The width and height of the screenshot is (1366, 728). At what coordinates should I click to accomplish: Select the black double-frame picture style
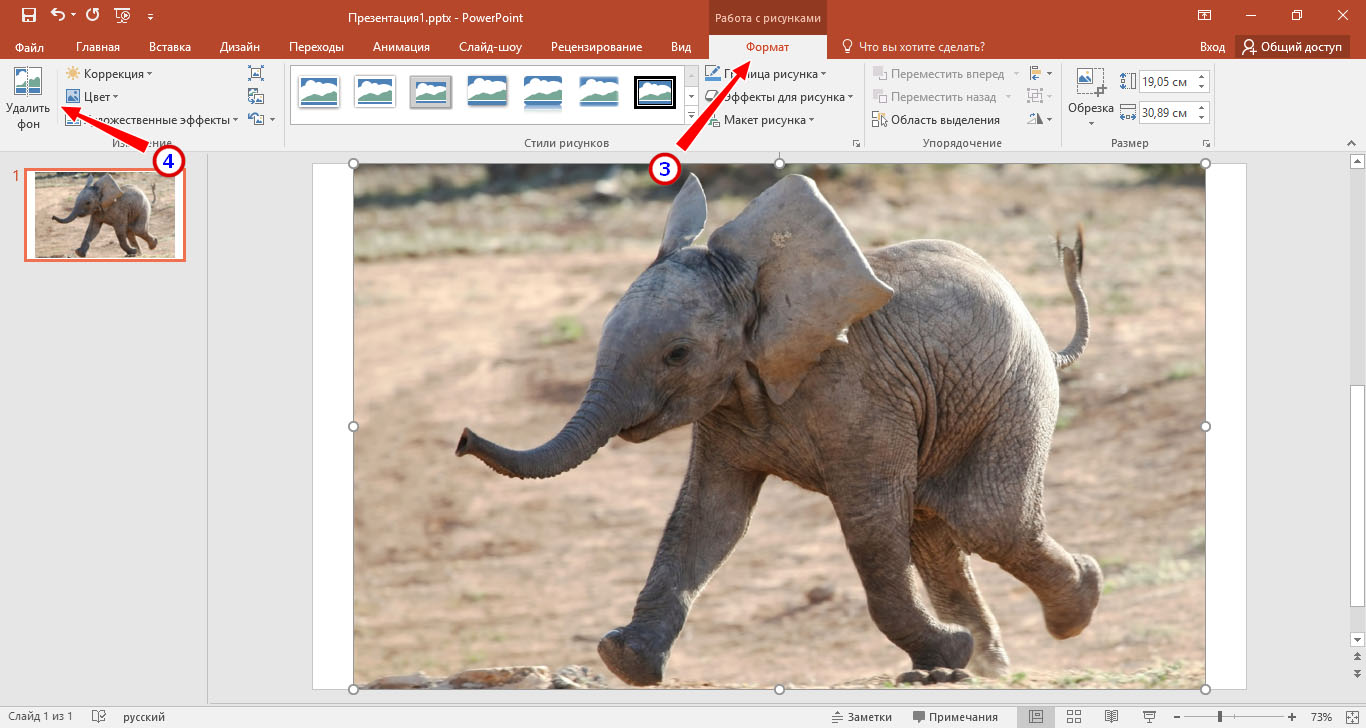656,92
